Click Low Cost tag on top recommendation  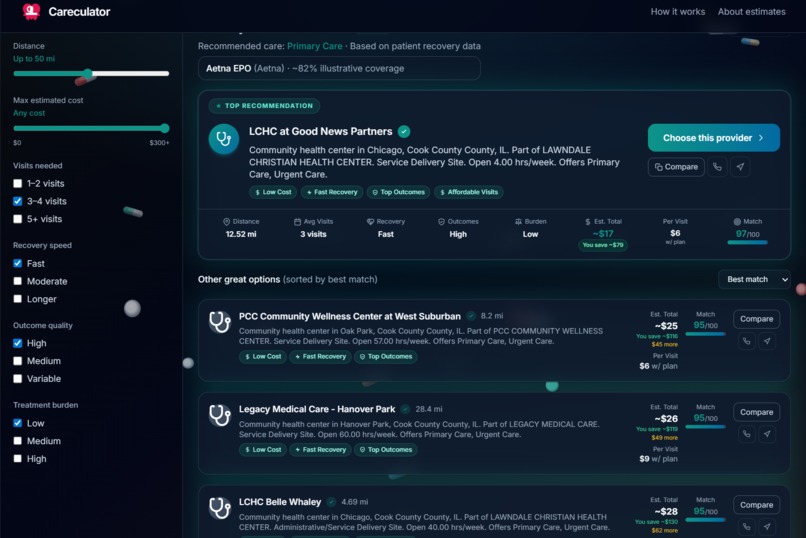[x=273, y=192]
